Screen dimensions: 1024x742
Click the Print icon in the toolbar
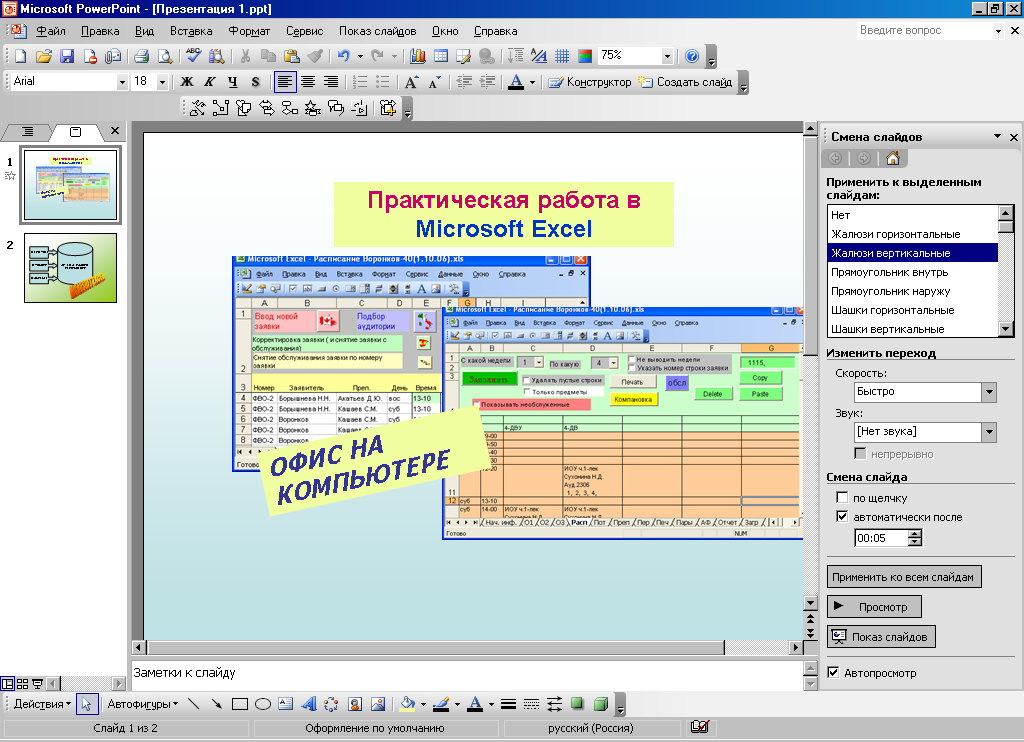(142, 56)
